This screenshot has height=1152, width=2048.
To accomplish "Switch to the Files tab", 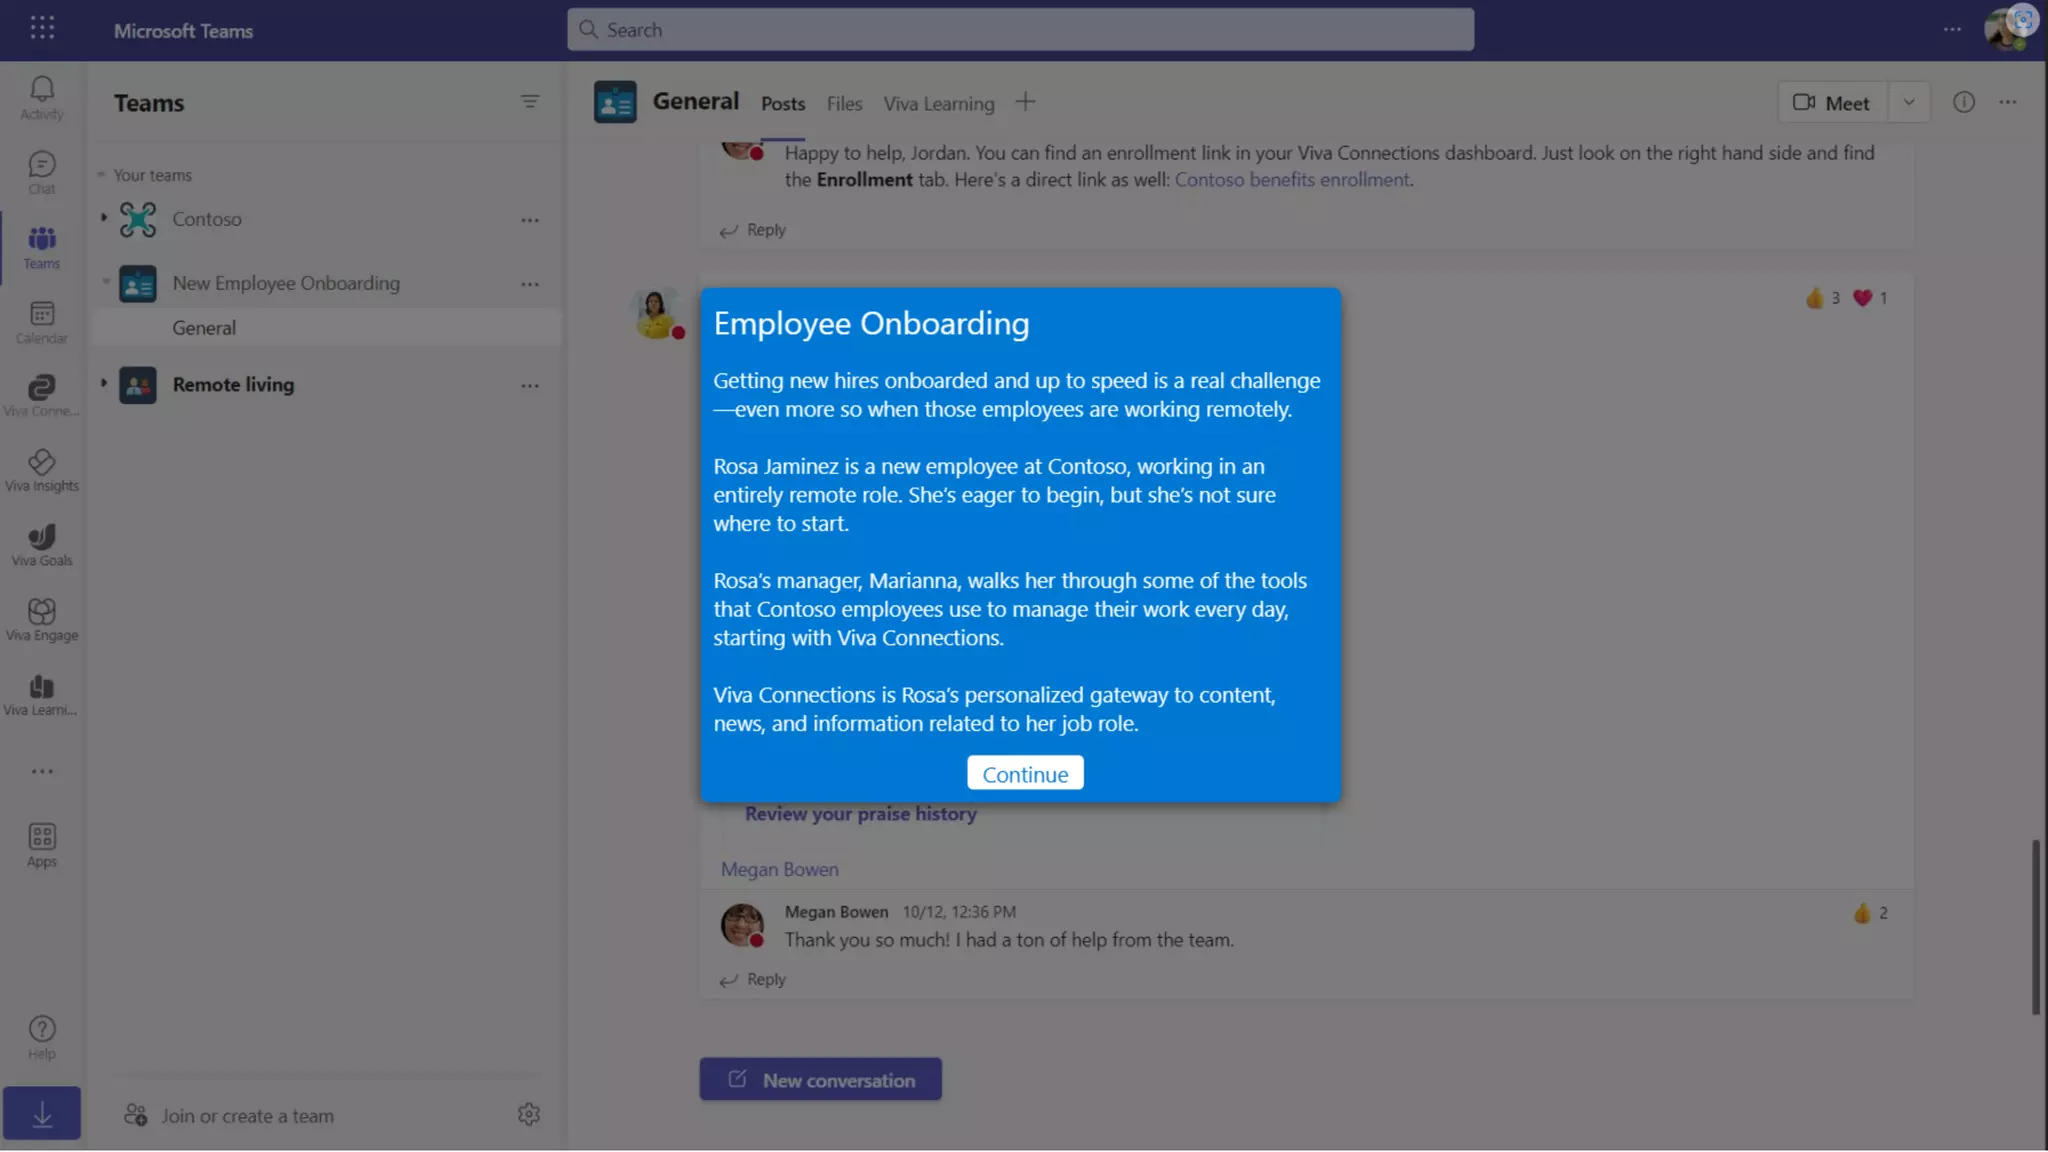I will (843, 103).
